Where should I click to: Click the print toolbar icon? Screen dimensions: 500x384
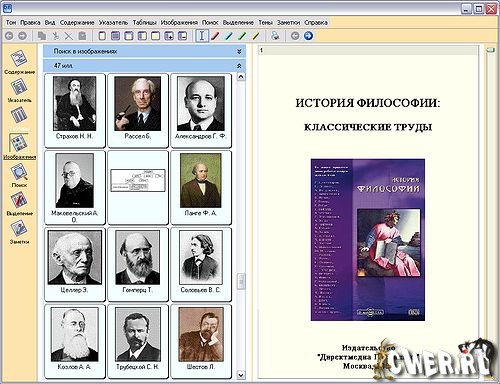(x=275, y=36)
